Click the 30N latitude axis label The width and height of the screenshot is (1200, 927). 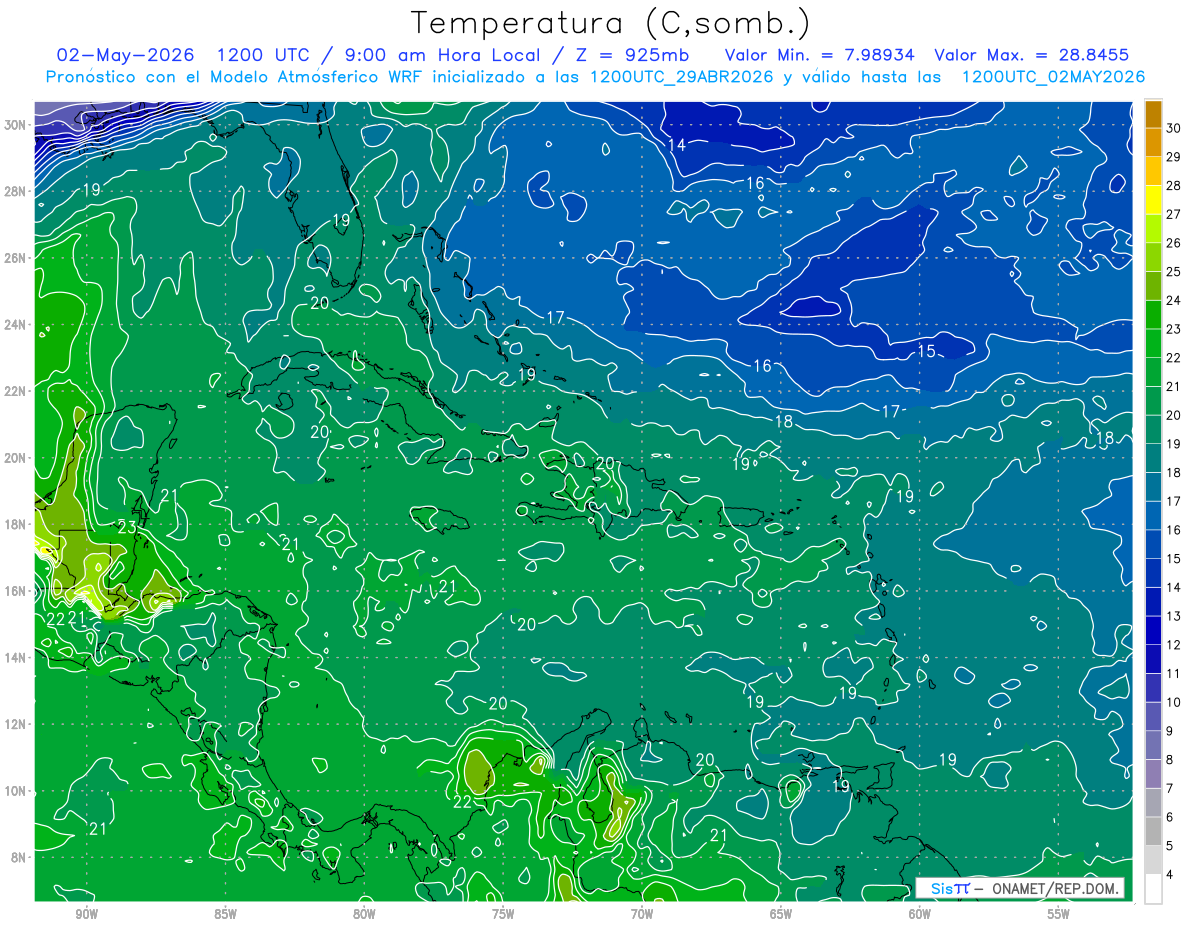coord(16,125)
